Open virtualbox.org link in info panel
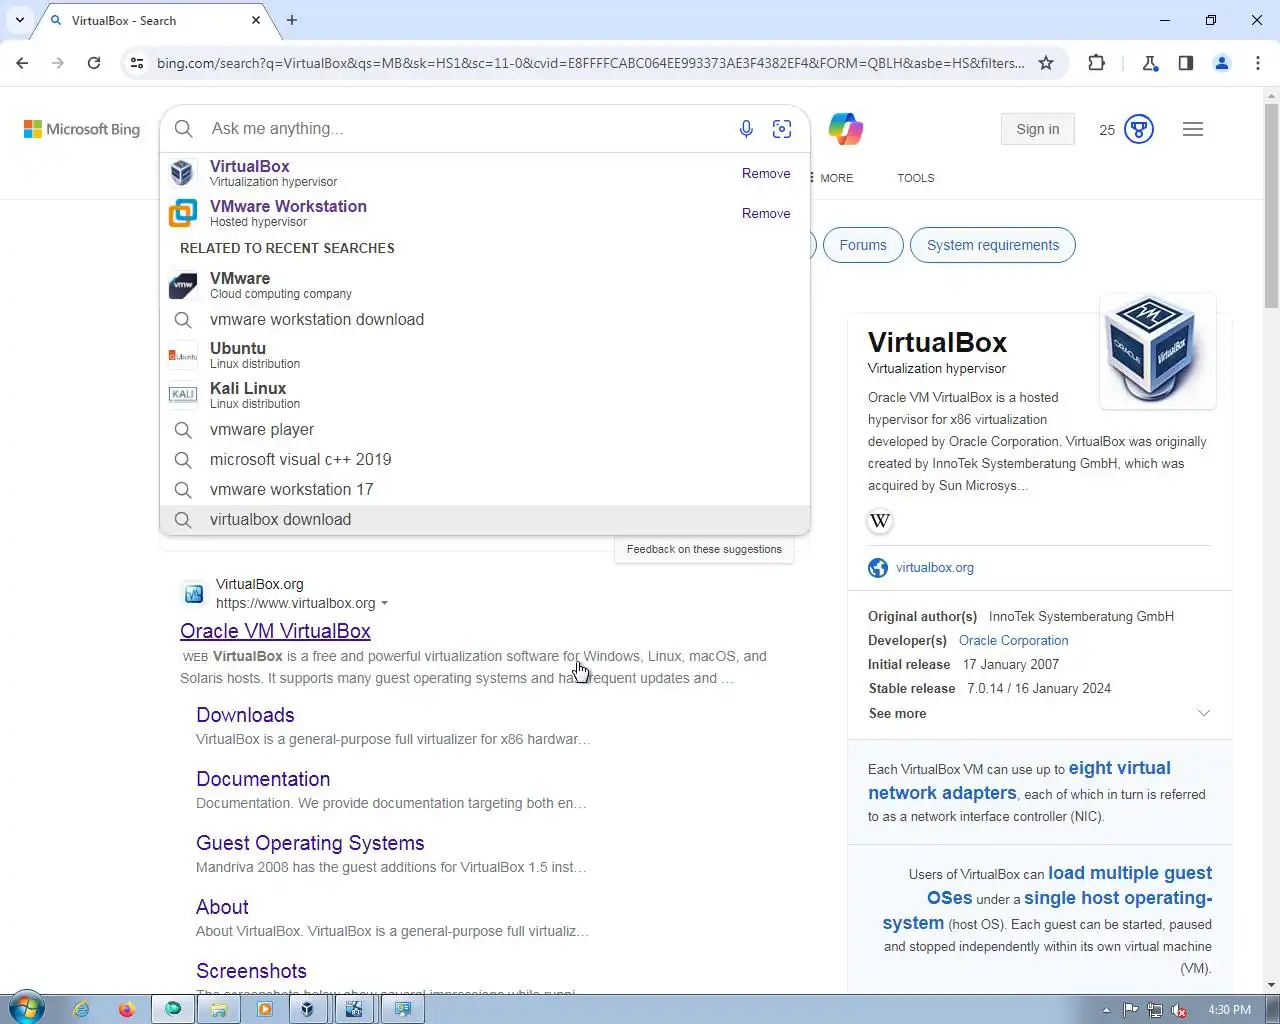The image size is (1280, 1024). click(x=934, y=568)
